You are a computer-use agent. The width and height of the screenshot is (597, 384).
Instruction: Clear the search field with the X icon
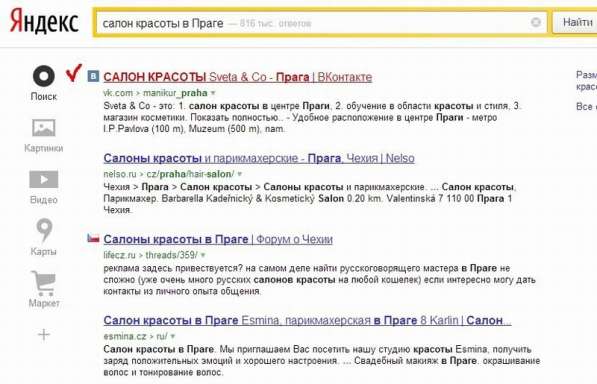[536, 22]
